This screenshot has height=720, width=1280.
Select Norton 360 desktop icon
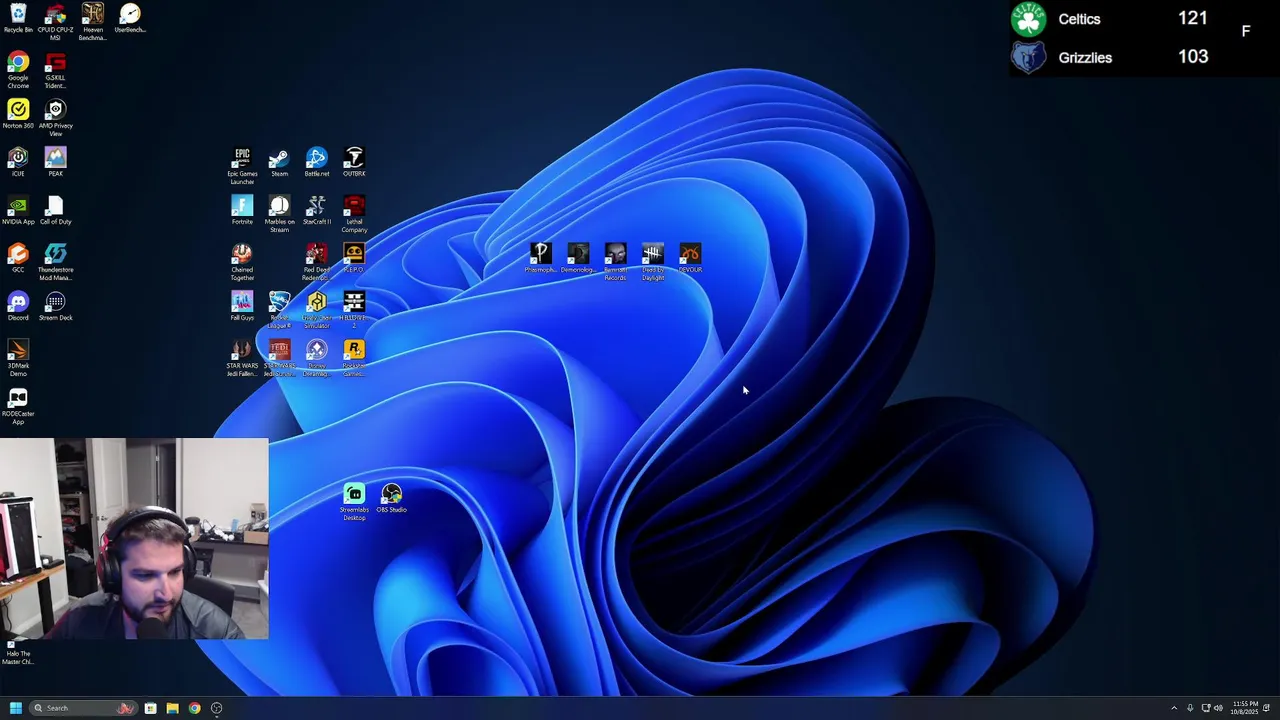pyautogui.click(x=18, y=114)
